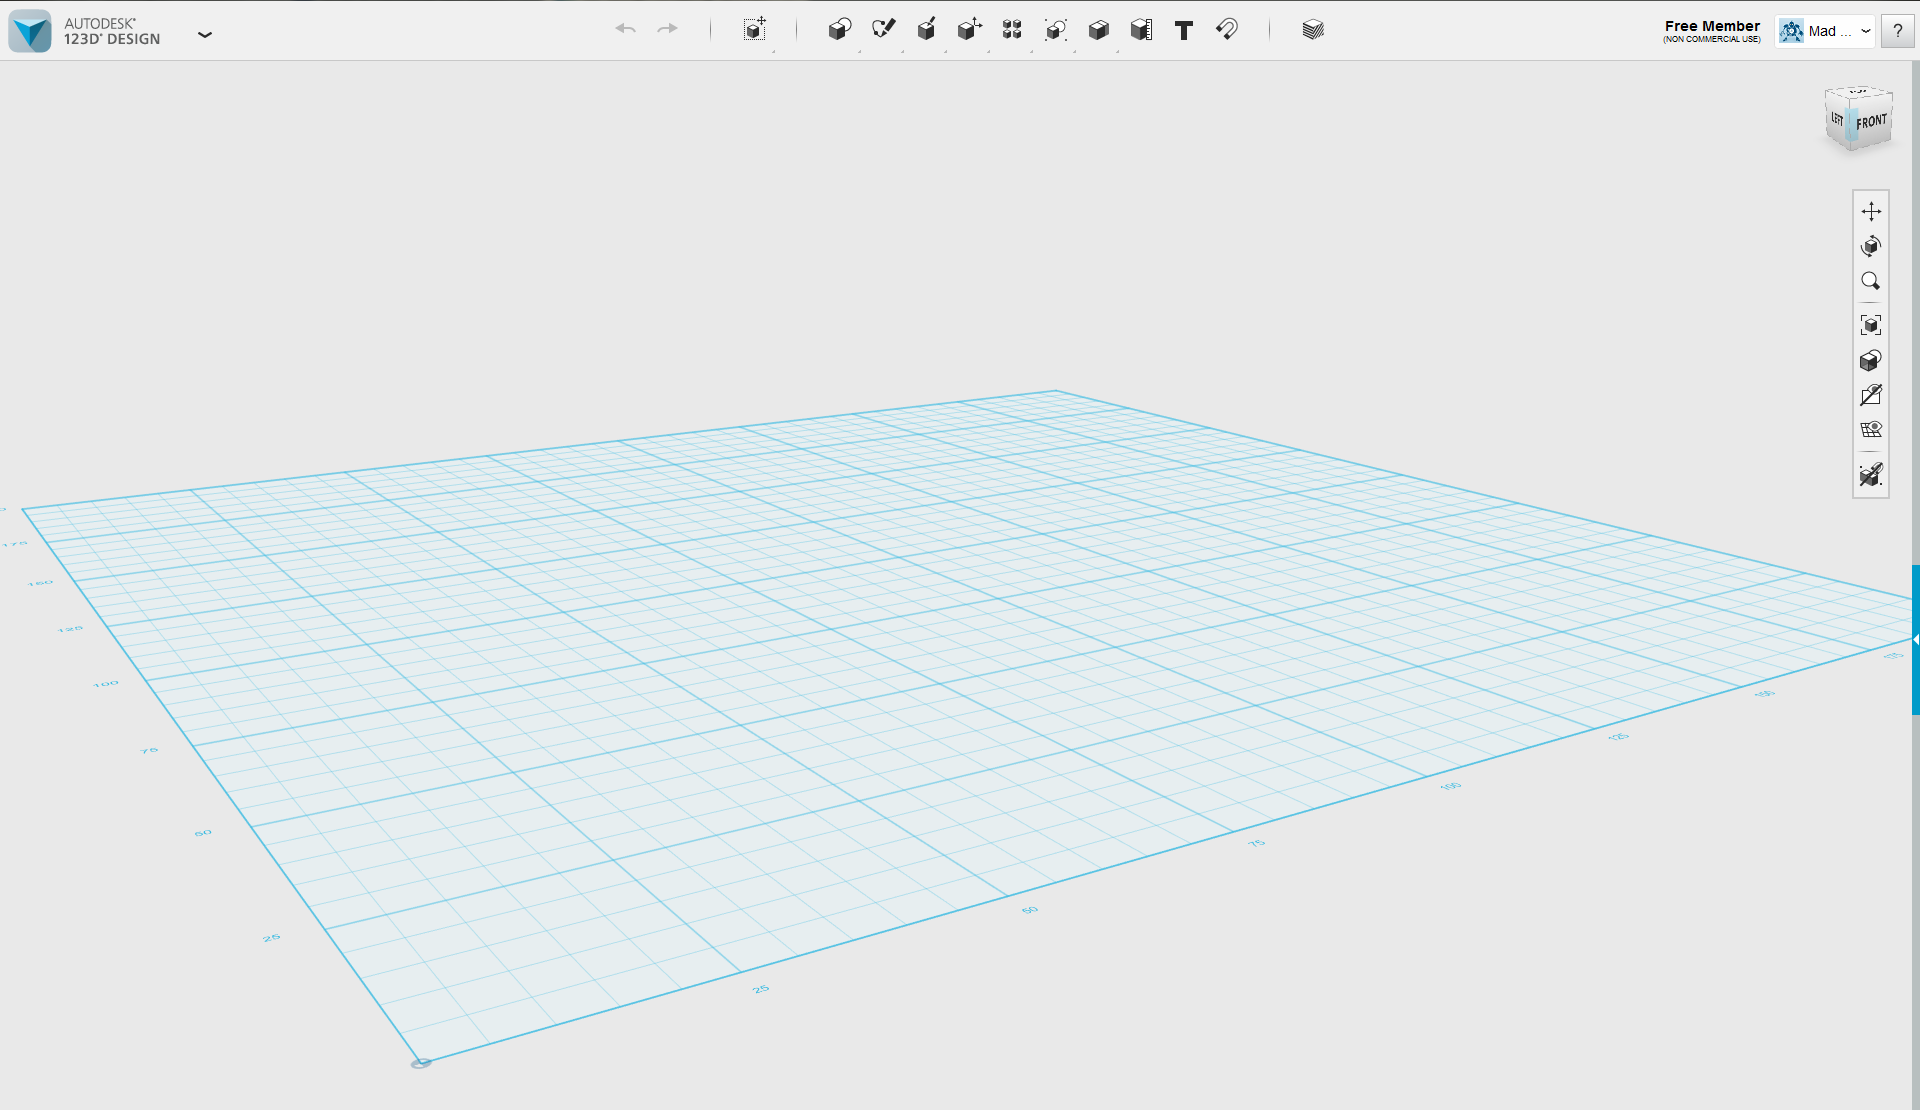Select the Construct tool
Image resolution: width=1920 pixels, height=1110 pixels.
click(x=926, y=30)
